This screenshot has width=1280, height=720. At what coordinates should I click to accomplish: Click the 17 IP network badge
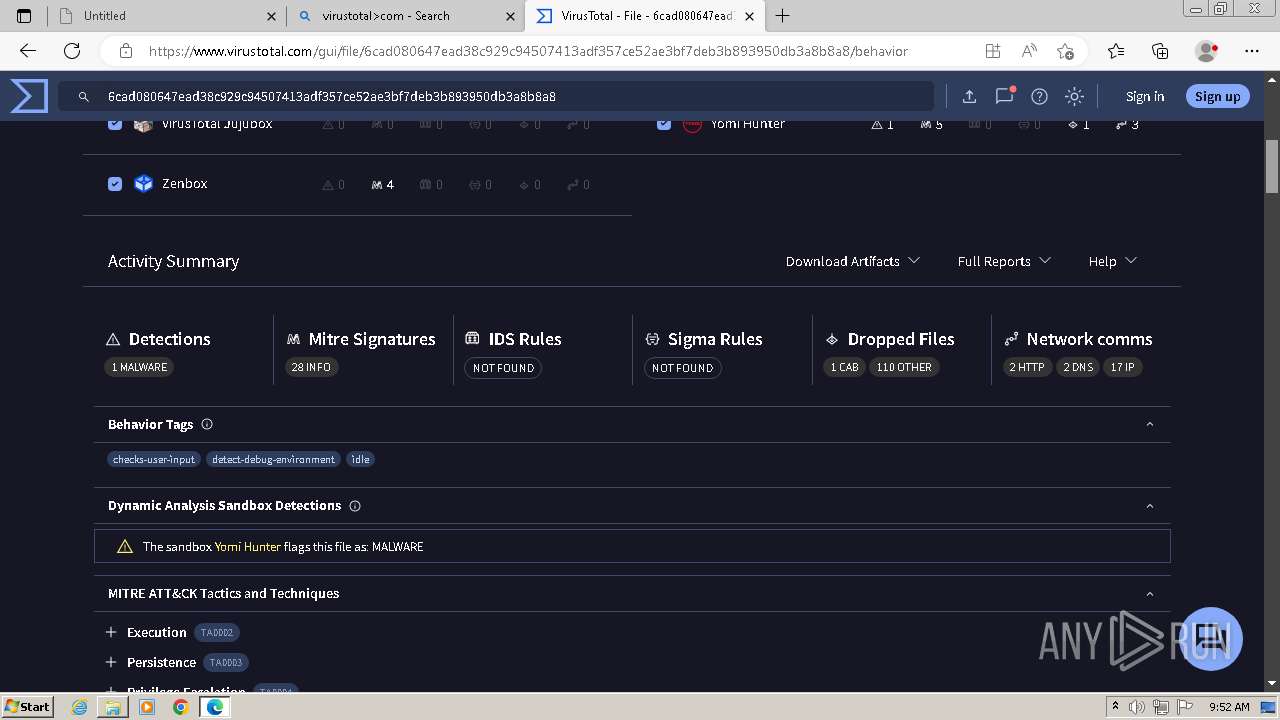pyautogui.click(x=1122, y=367)
